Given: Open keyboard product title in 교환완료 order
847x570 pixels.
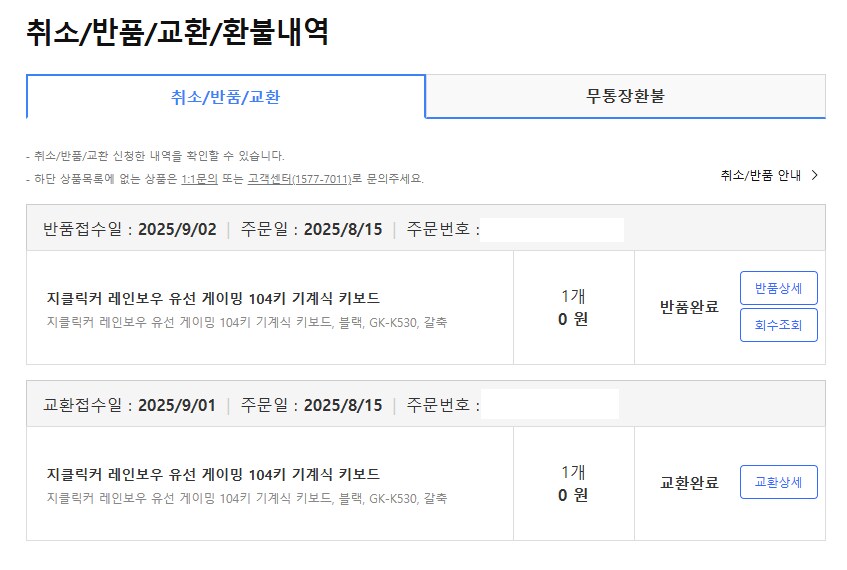Looking at the screenshot, I should (213, 474).
